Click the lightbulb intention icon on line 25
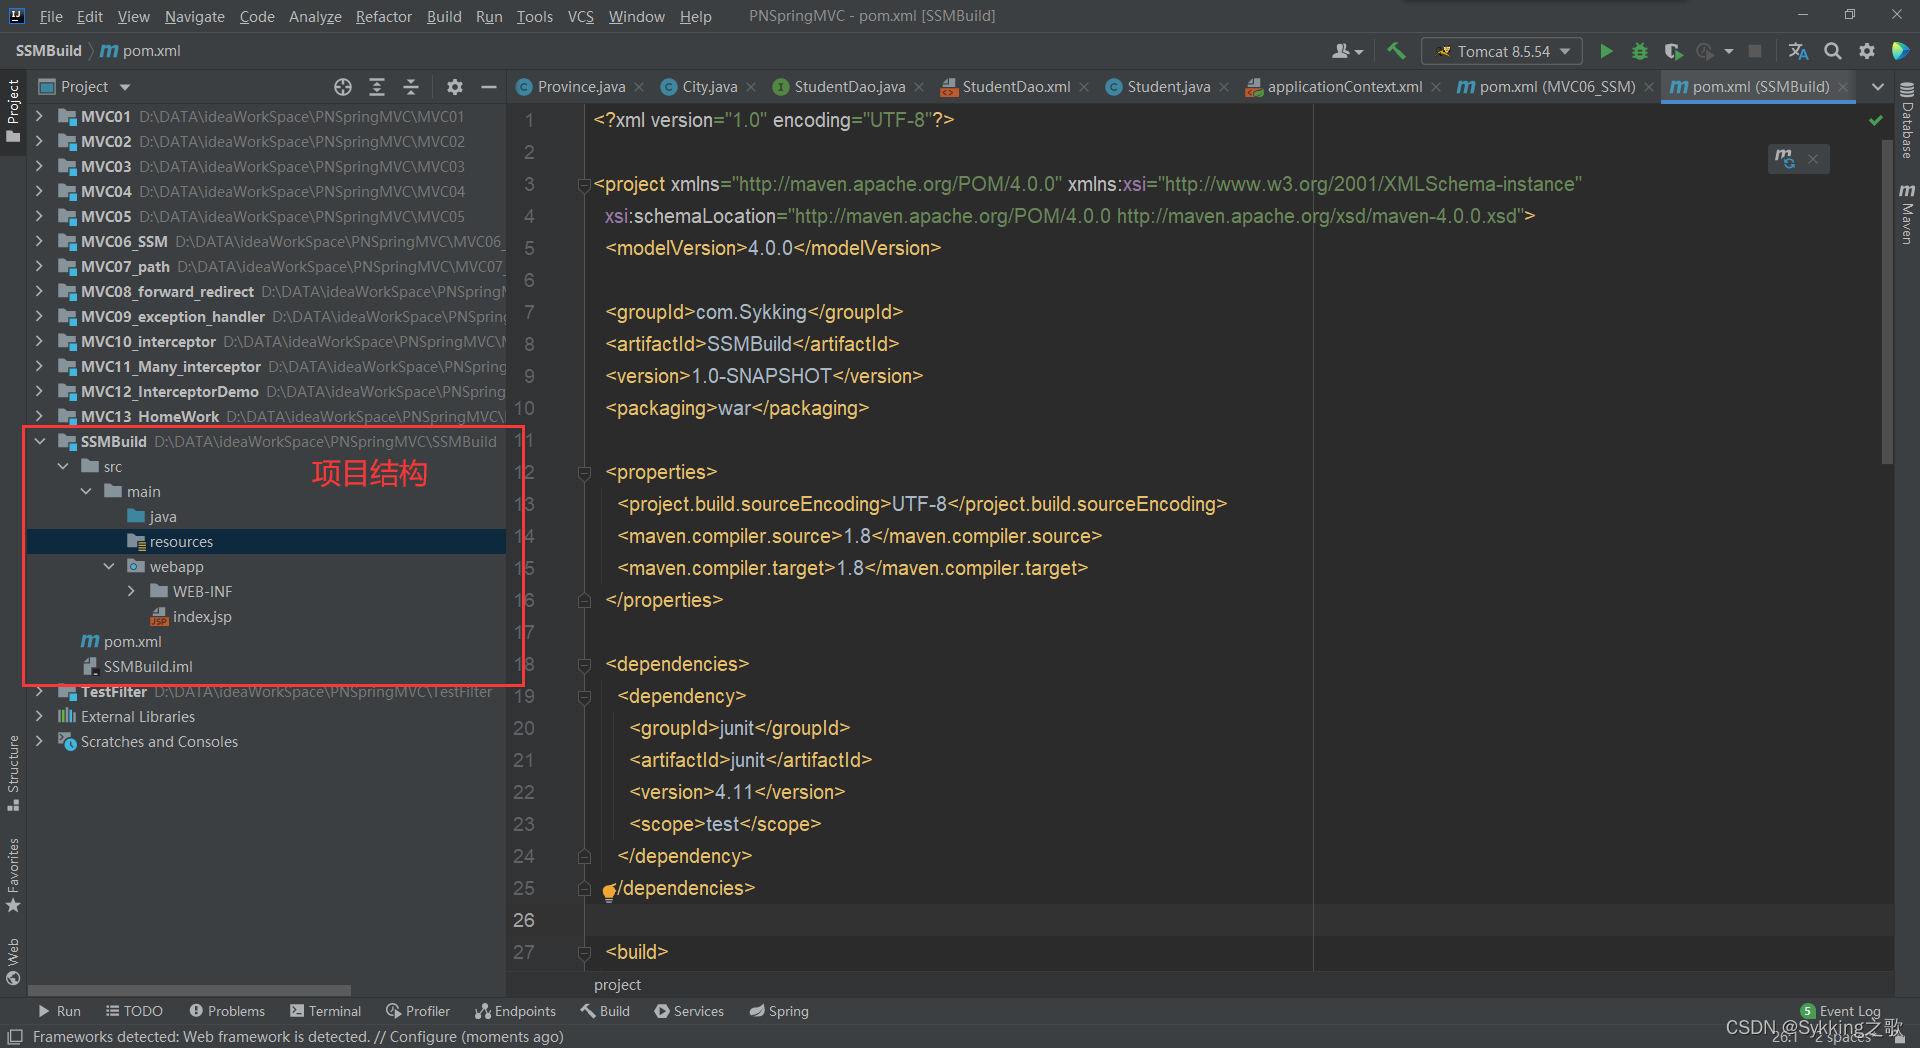Viewport: 1920px width, 1048px height. point(608,892)
